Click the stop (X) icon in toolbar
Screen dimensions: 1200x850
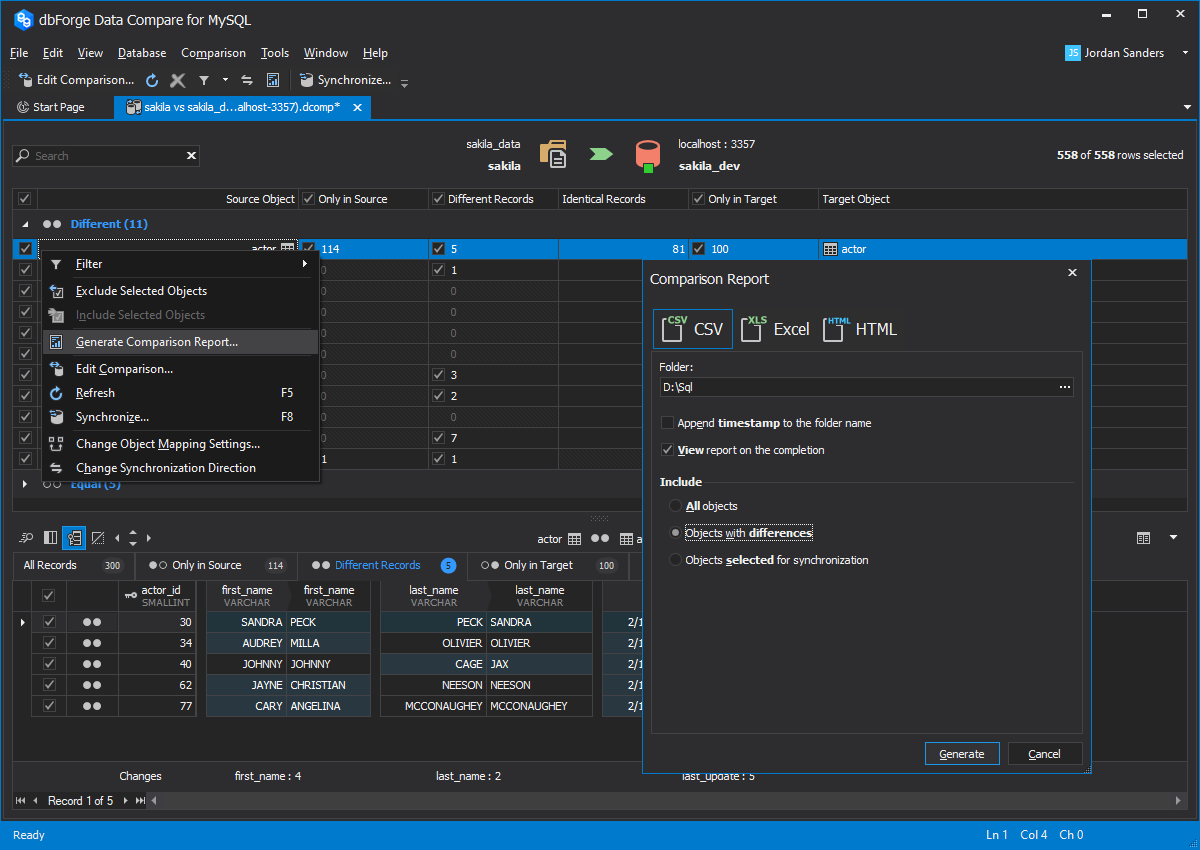(x=178, y=80)
